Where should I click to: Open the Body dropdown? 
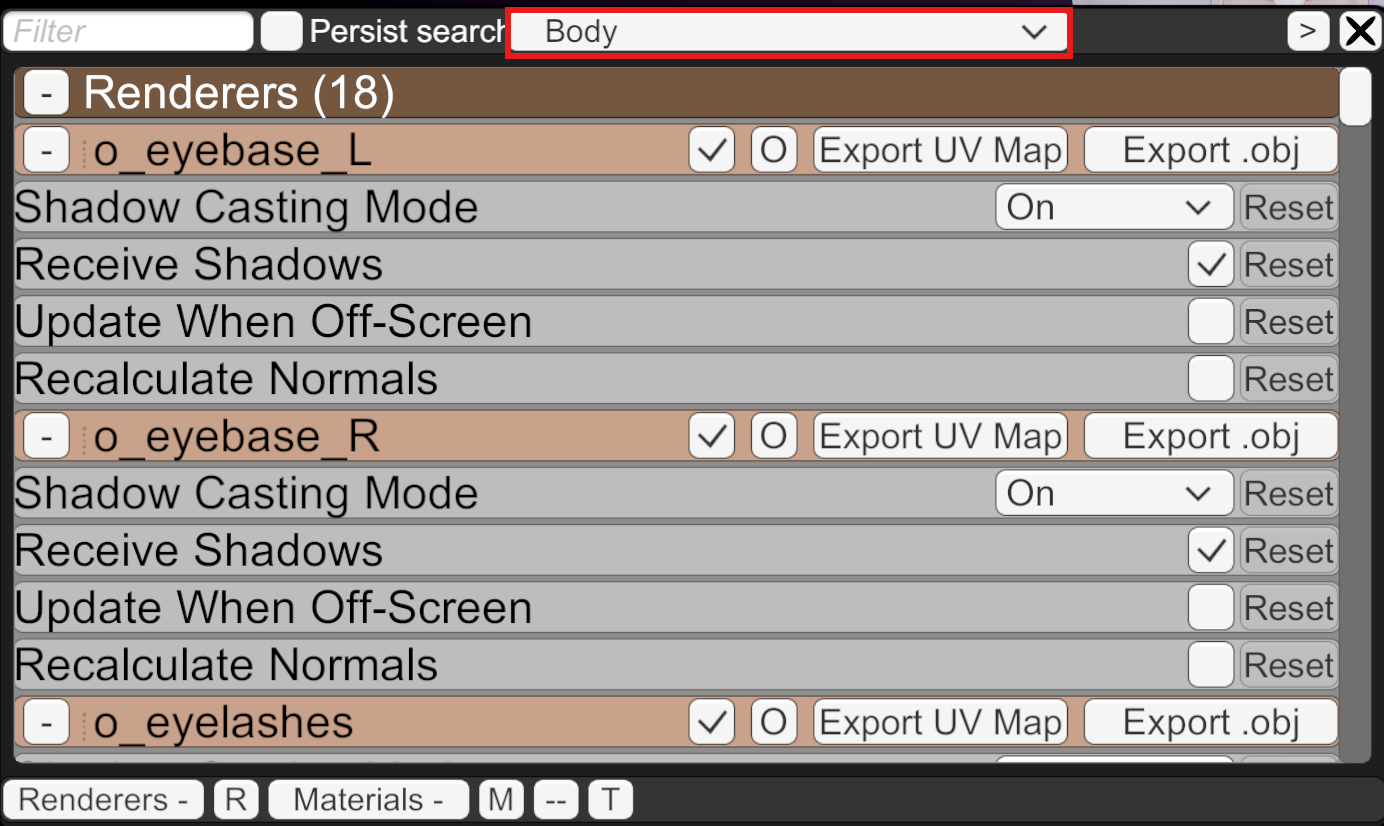(x=789, y=32)
